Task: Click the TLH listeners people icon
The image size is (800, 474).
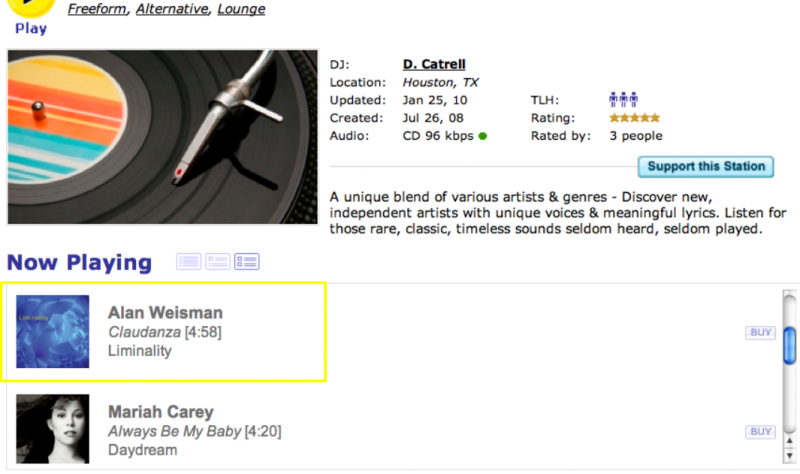Action: point(623,100)
